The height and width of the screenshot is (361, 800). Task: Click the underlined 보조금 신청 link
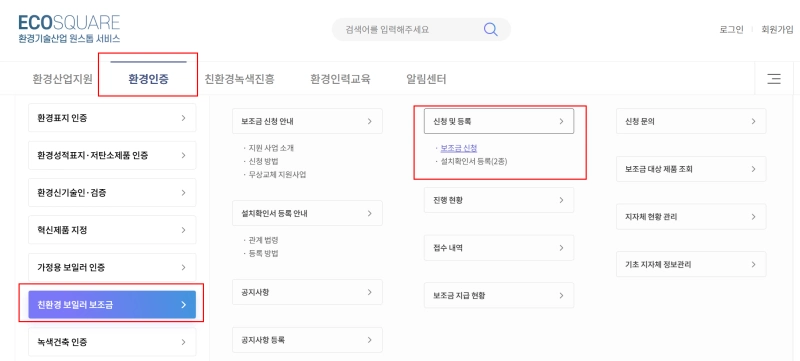coord(459,148)
